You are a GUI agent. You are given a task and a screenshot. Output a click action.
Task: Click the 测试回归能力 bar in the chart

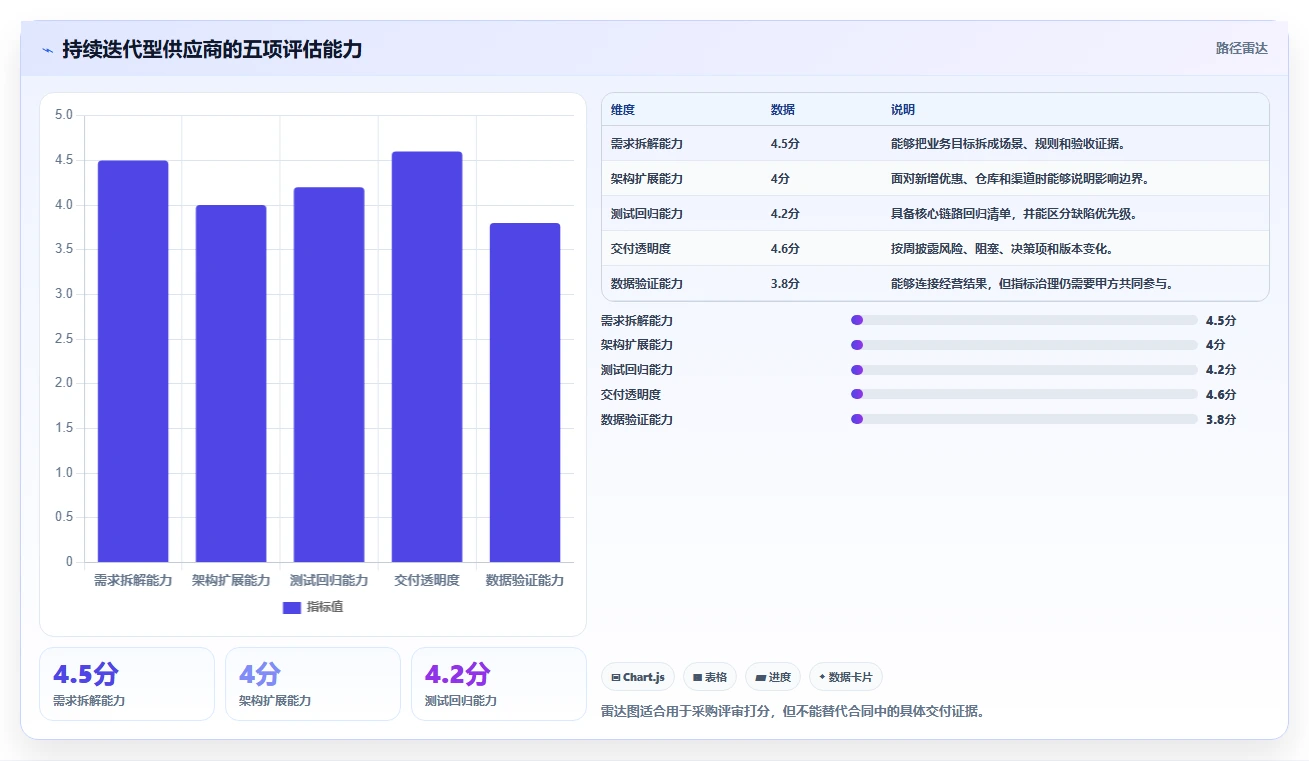(x=329, y=374)
